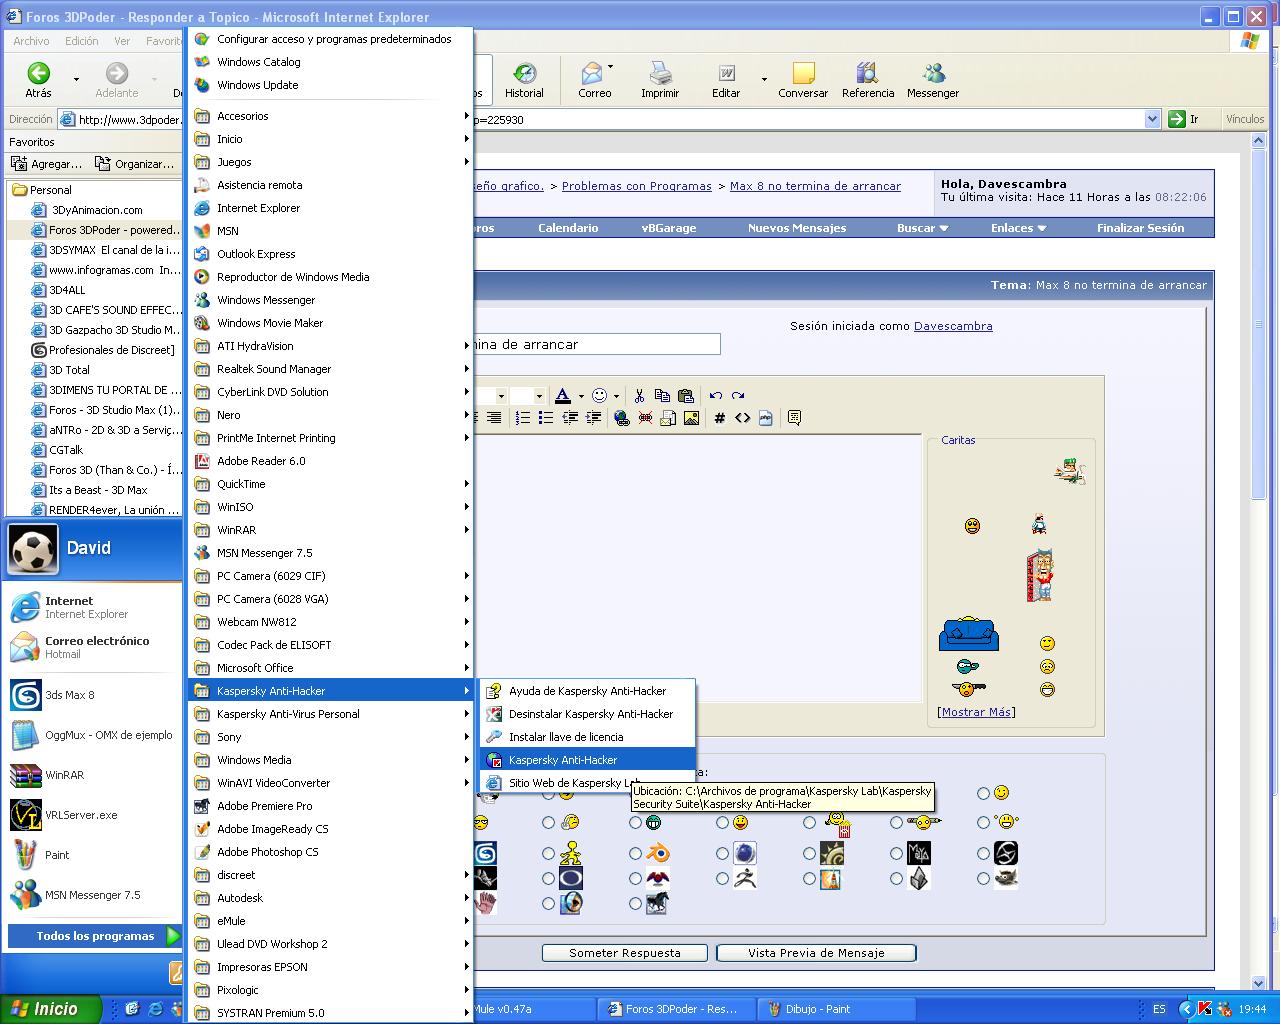Image resolution: width=1280 pixels, height=1024 pixels.
Task: Select the Blender logo post icon radio
Action: (635, 854)
